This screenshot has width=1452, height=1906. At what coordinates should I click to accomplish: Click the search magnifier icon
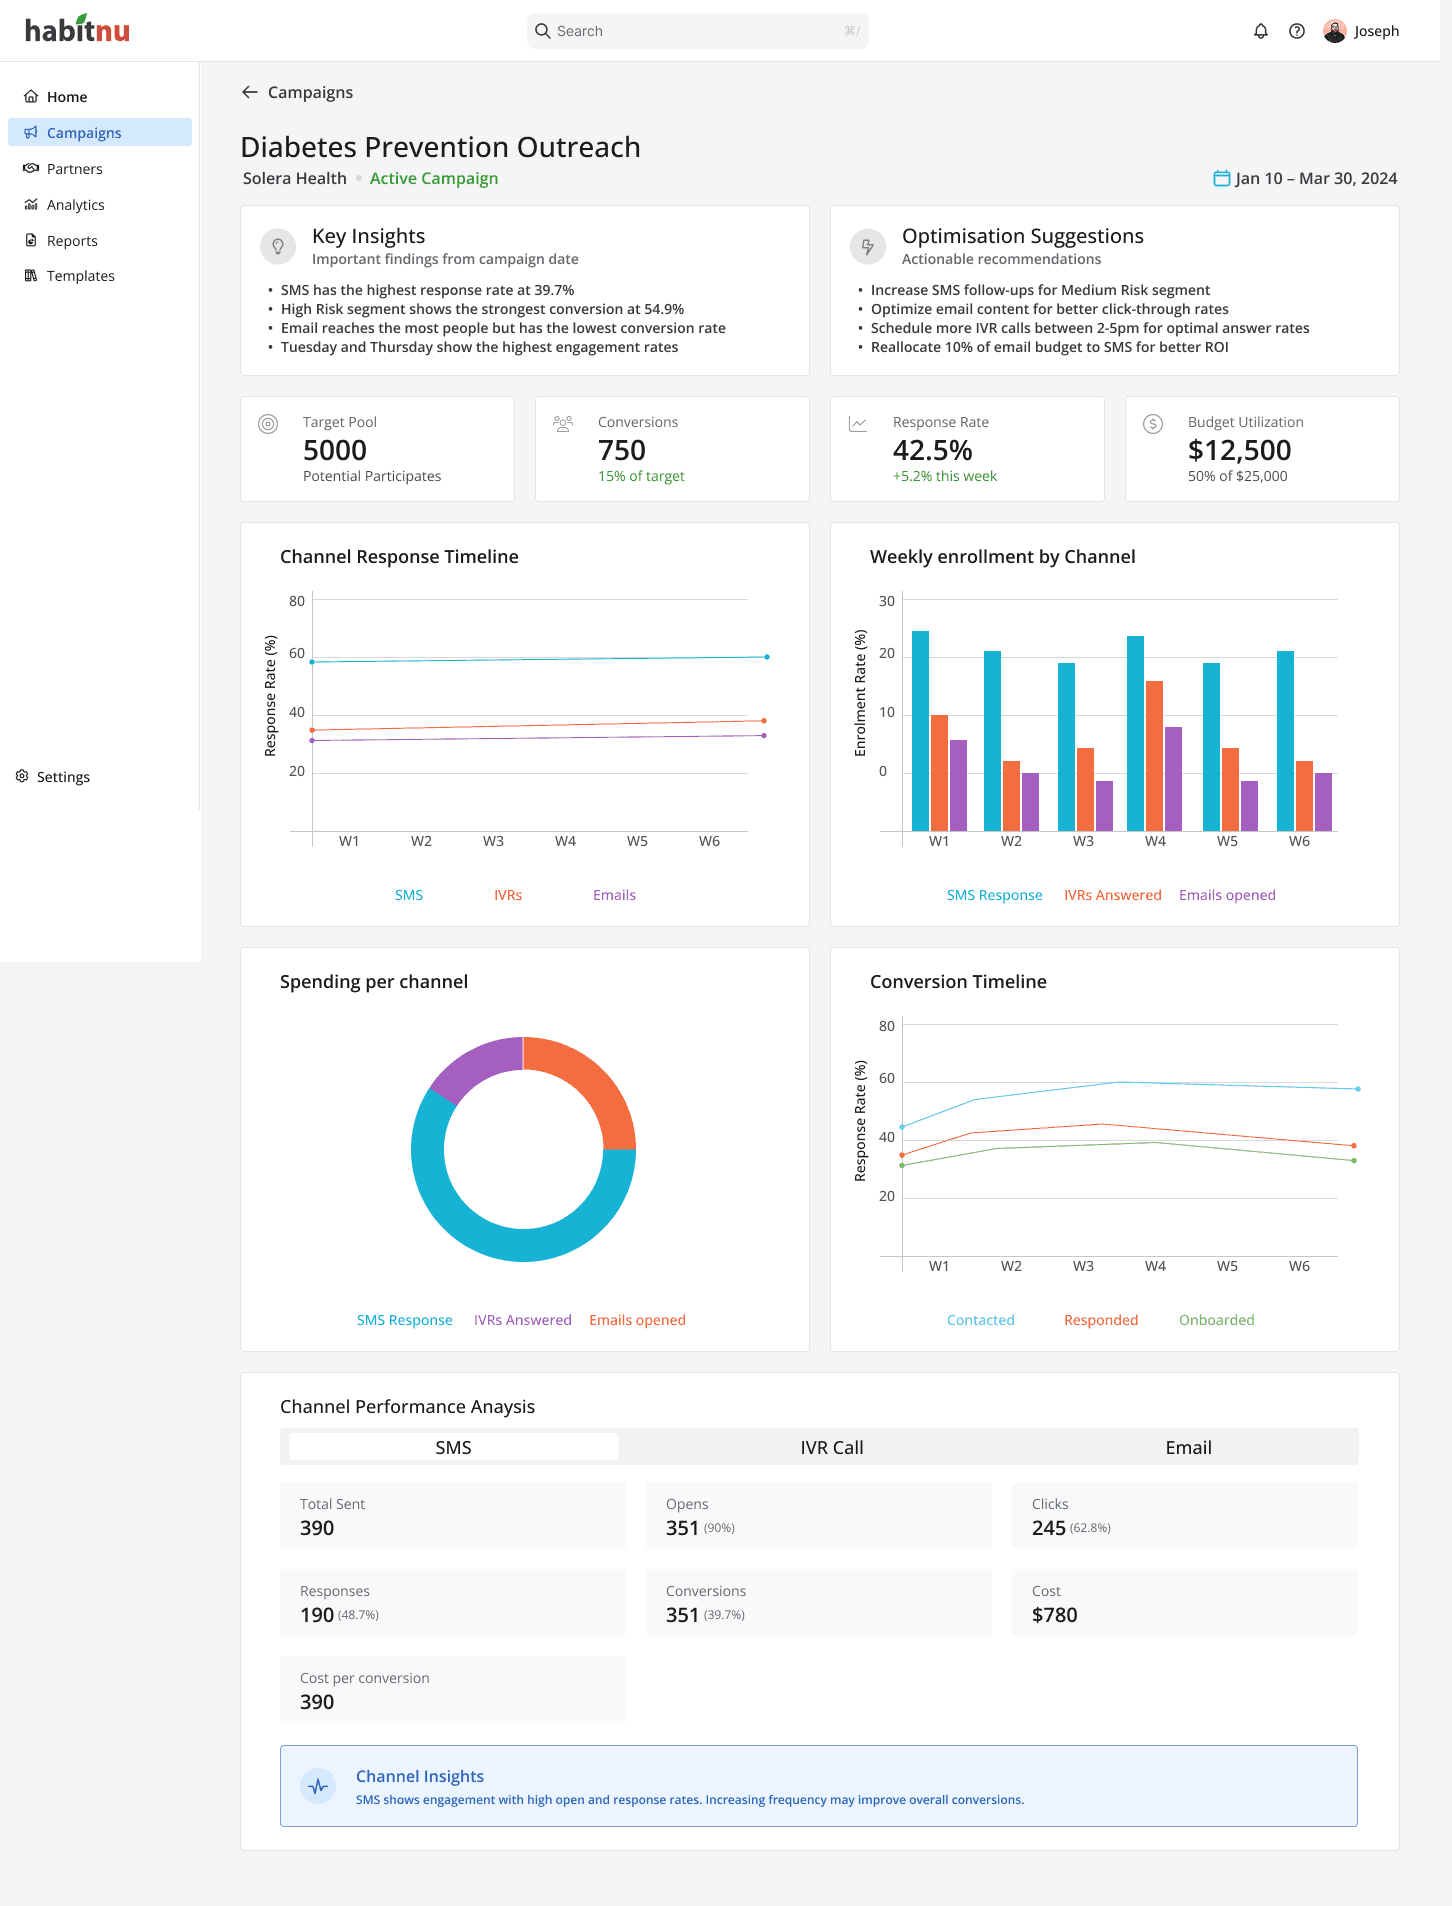[x=543, y=31]
